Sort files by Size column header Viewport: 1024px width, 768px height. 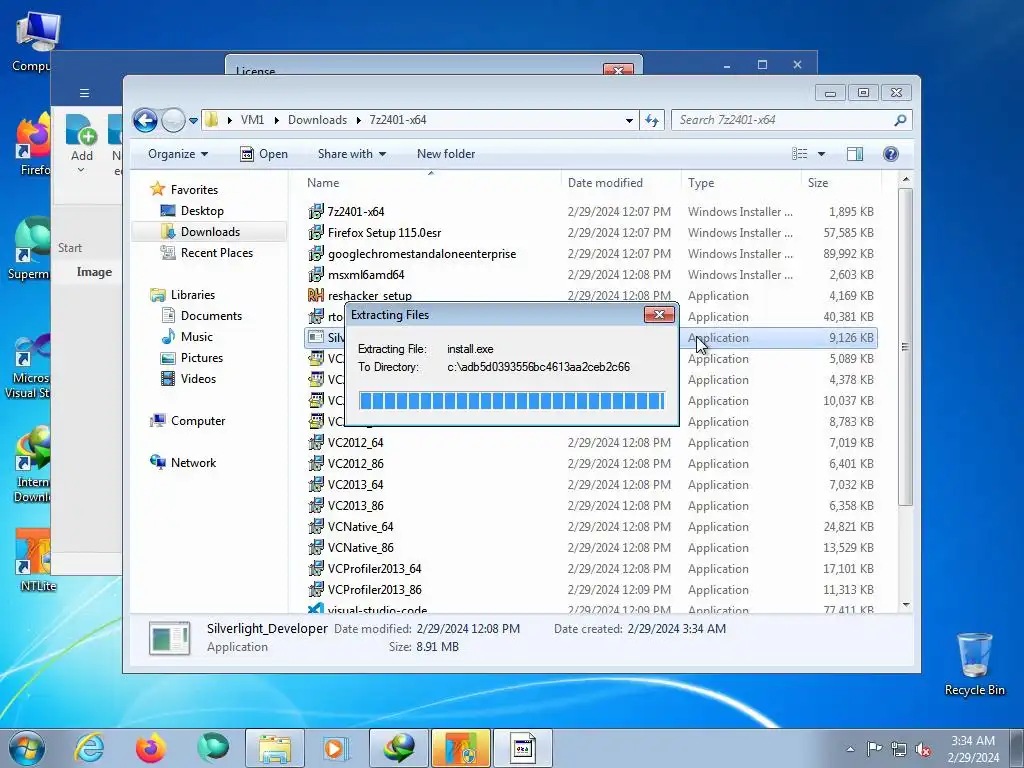pos(841,183)
